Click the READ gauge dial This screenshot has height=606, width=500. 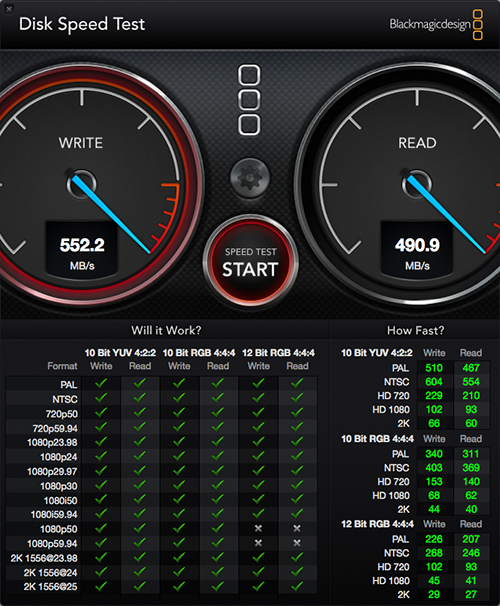click(417, 184)
